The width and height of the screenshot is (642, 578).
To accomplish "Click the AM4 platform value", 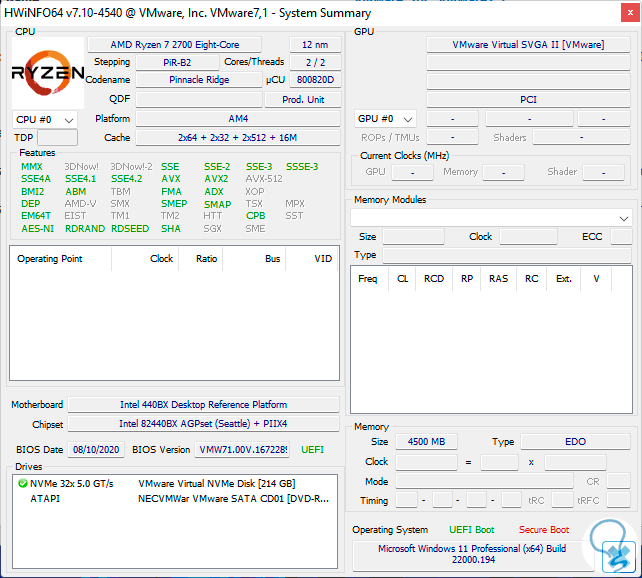I will pos(238,119).
